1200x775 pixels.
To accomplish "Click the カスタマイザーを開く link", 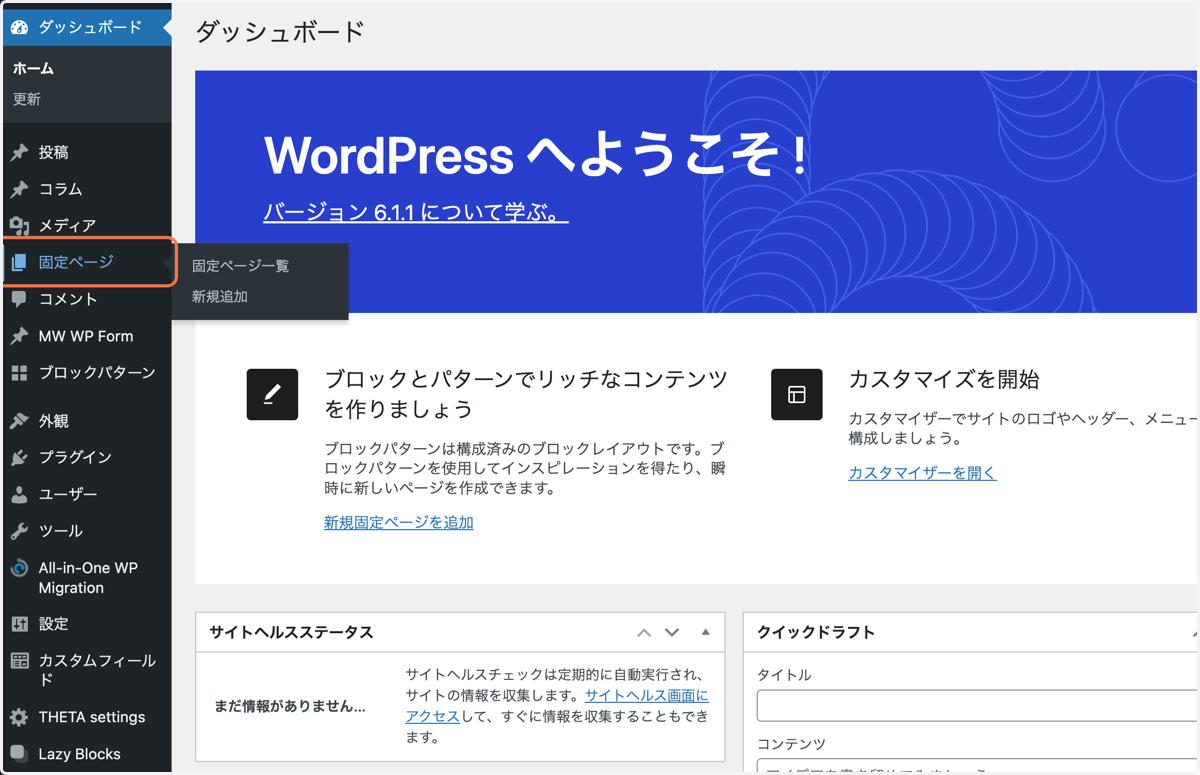I will click(x=922, y=473).
